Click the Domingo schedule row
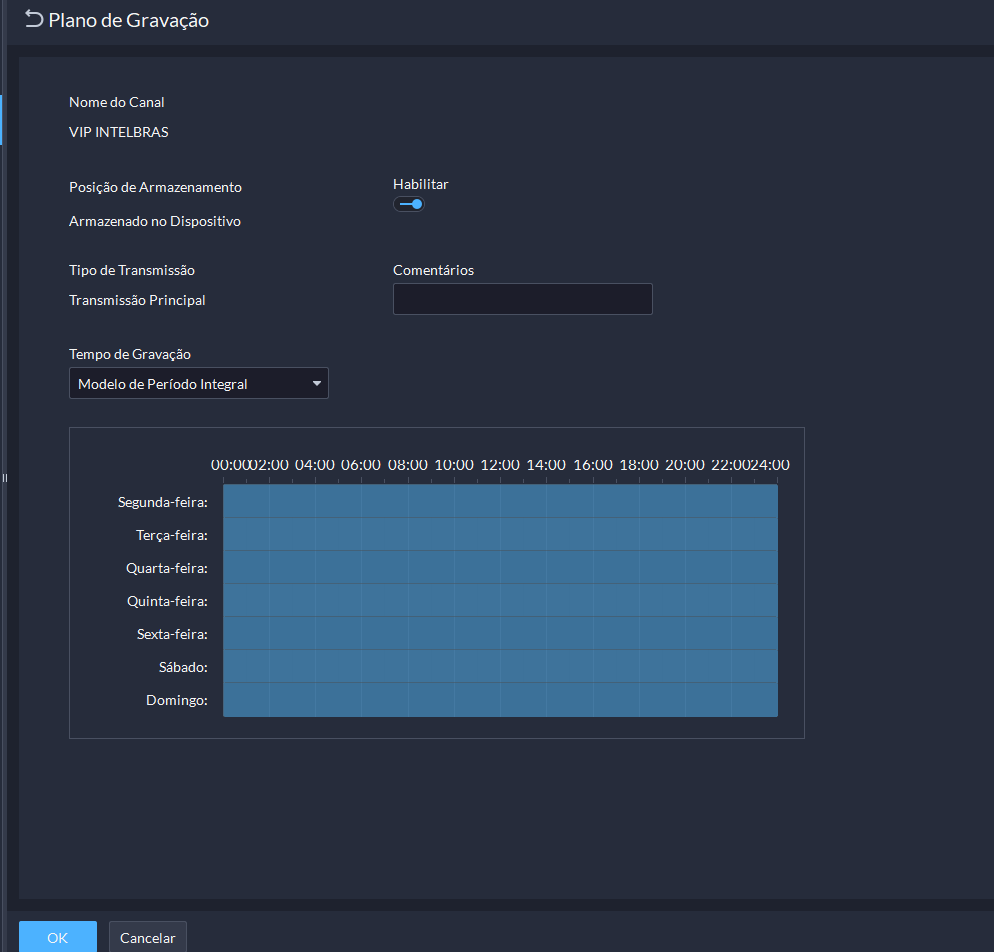 point(500,700)
